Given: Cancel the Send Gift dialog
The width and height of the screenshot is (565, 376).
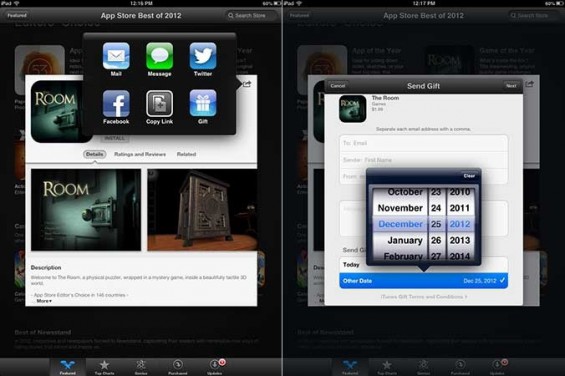Looking at the screenshot, I should [x=338, y=86].
